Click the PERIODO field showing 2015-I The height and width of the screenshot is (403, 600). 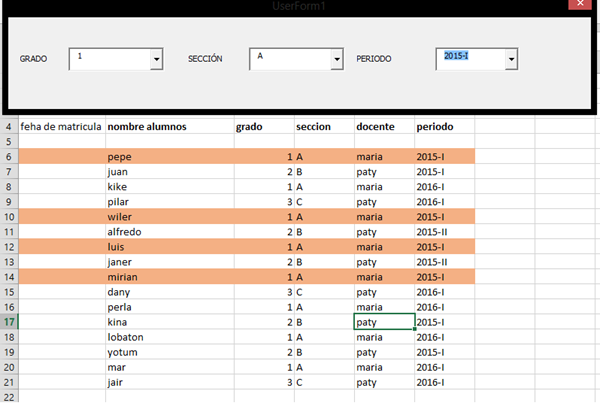point(470,60)
